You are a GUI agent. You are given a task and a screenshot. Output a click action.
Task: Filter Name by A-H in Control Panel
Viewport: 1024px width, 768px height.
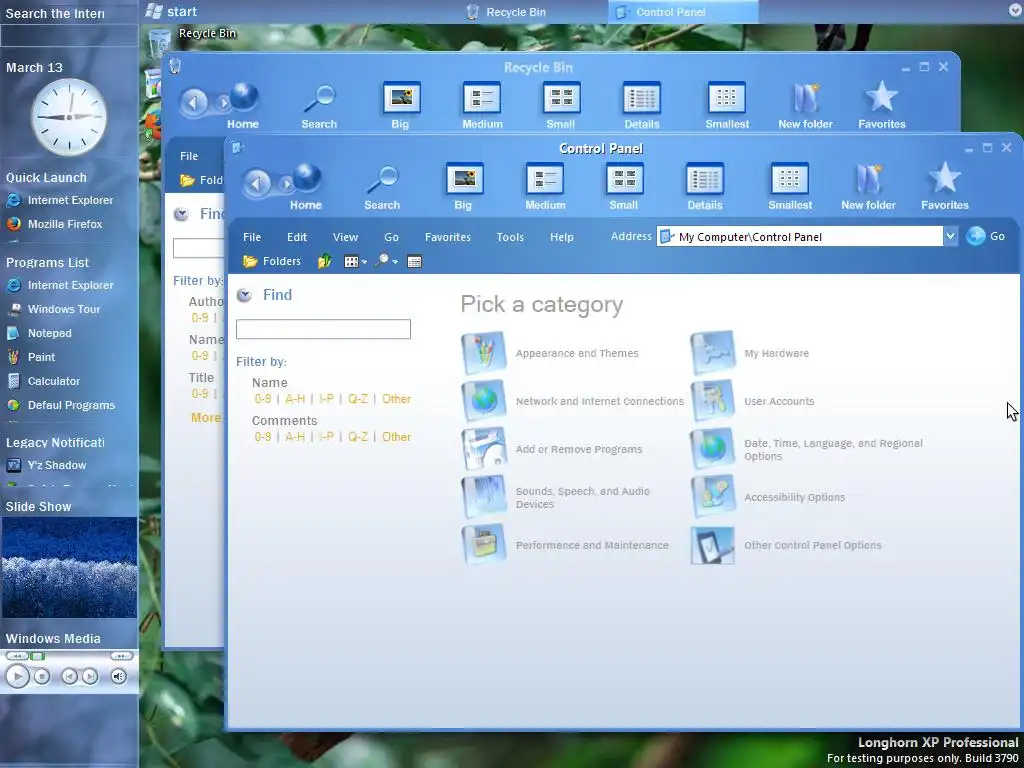295,398
